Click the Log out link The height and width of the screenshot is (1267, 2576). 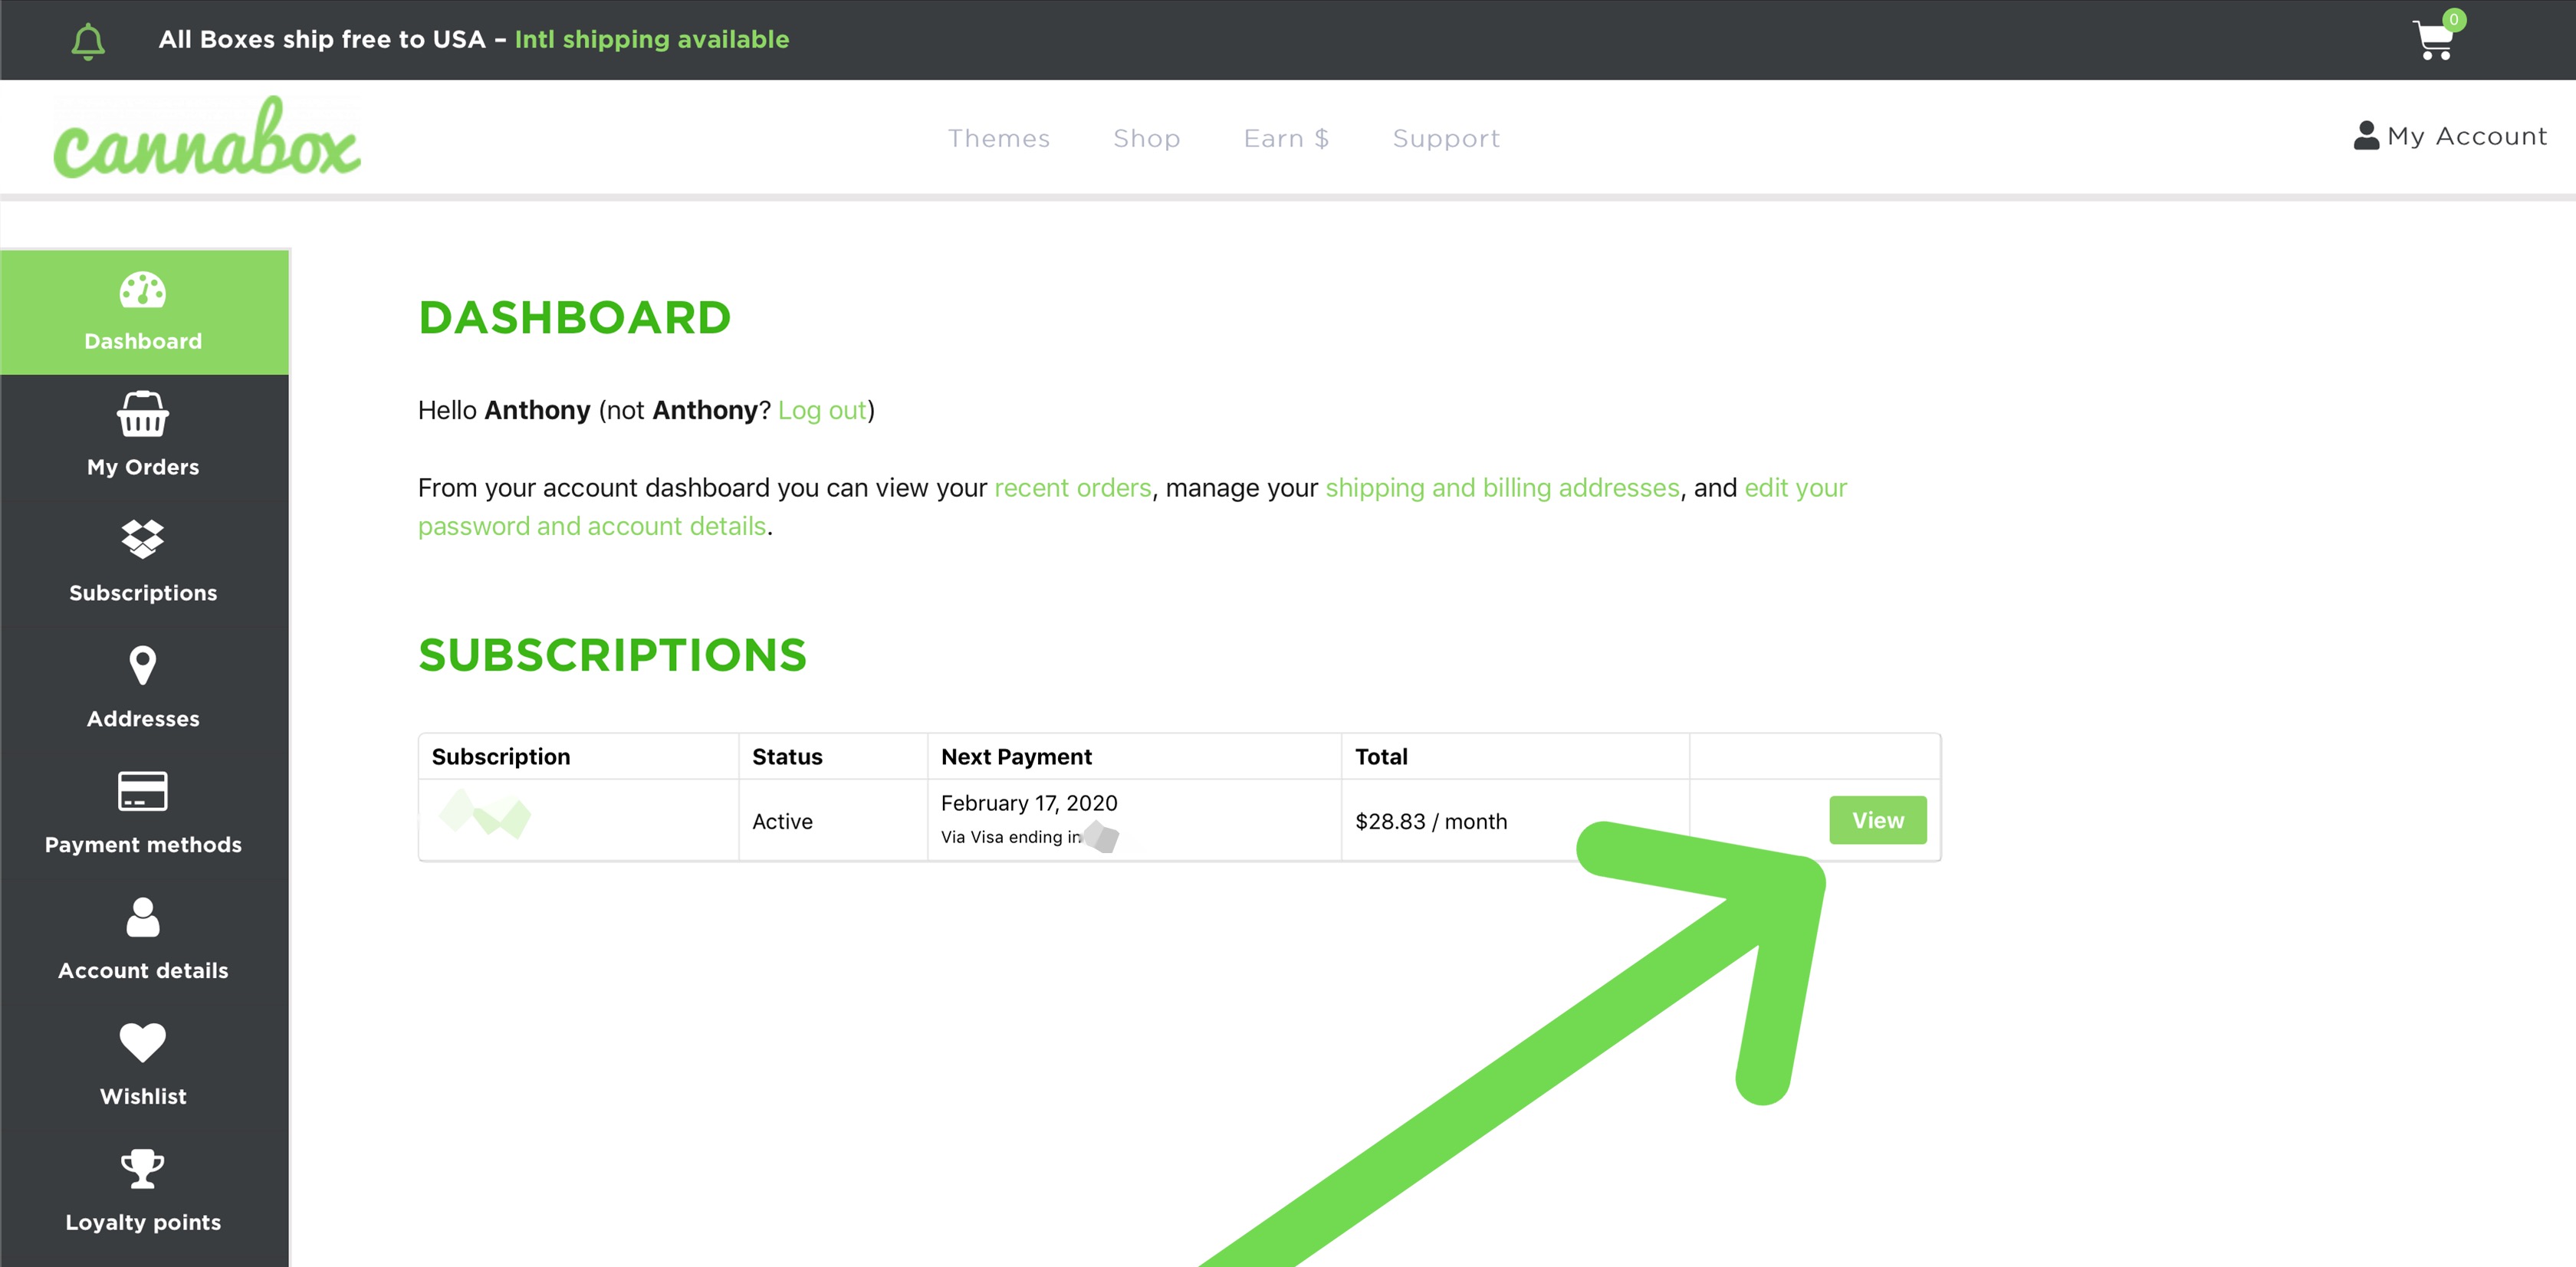pos(822,410)
